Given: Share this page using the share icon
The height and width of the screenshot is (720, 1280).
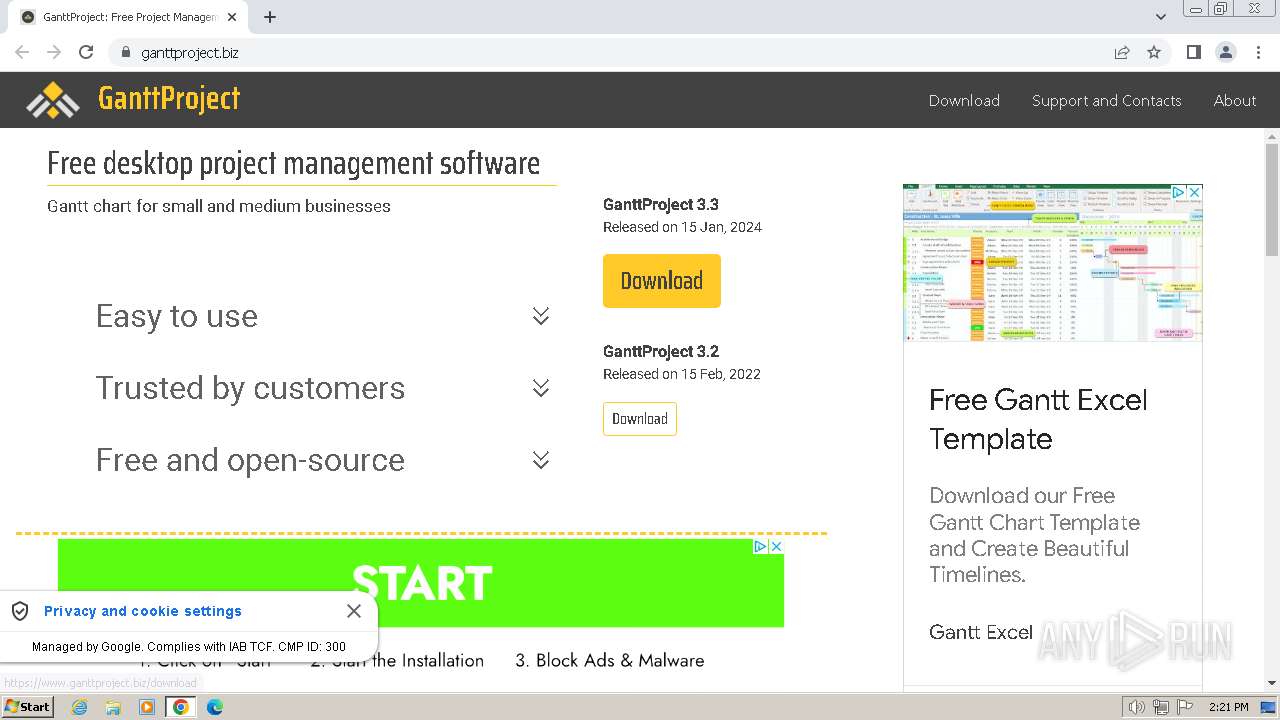Looking at the screenshot, I should (1122, 52).
